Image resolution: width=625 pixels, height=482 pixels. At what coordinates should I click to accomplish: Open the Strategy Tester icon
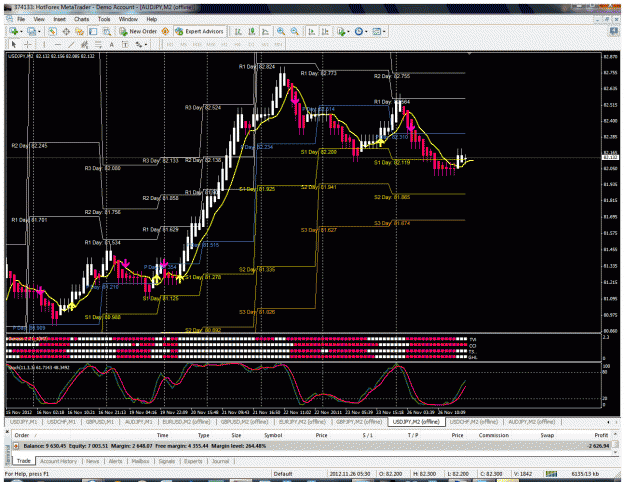(106, 31)
